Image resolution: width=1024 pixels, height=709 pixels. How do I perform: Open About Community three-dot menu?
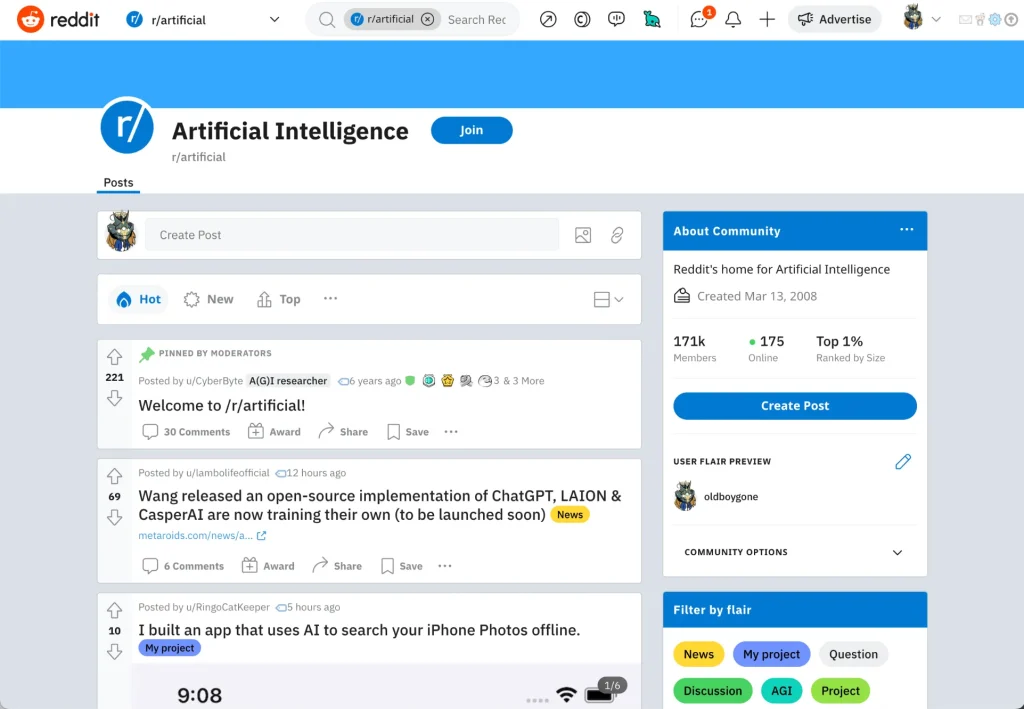pyautogui.click(x=906, y=230)
